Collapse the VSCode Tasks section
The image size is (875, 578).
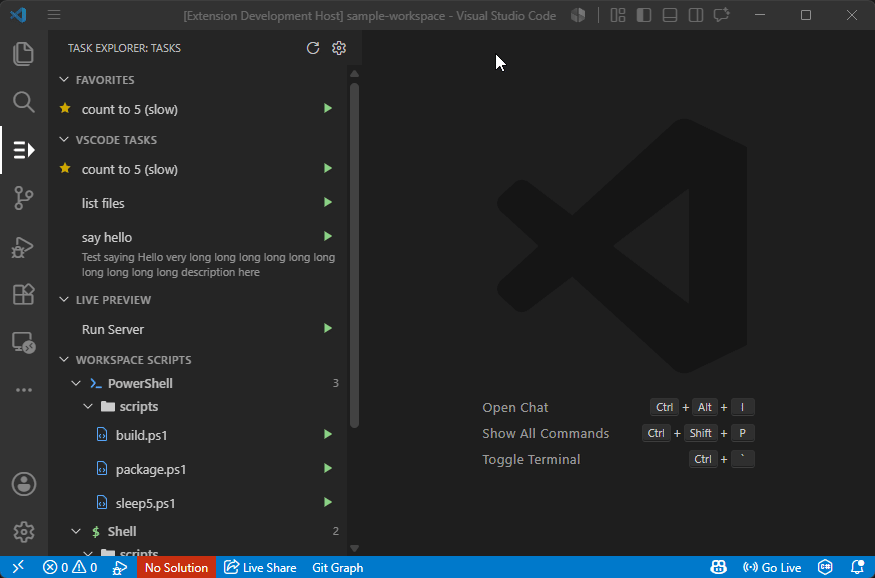[64, 139]
